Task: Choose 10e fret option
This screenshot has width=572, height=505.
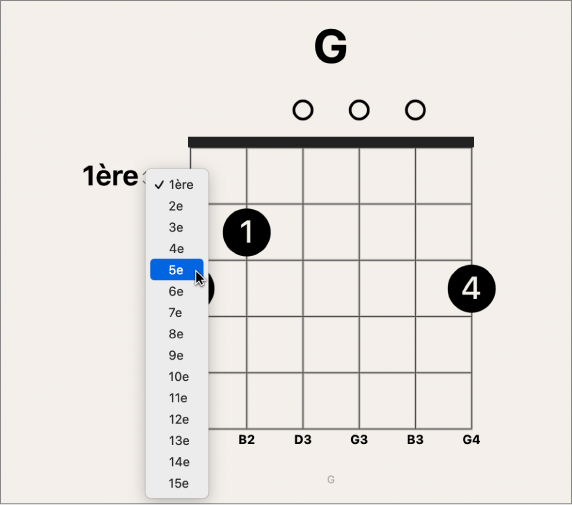Action: click(177, 376)
